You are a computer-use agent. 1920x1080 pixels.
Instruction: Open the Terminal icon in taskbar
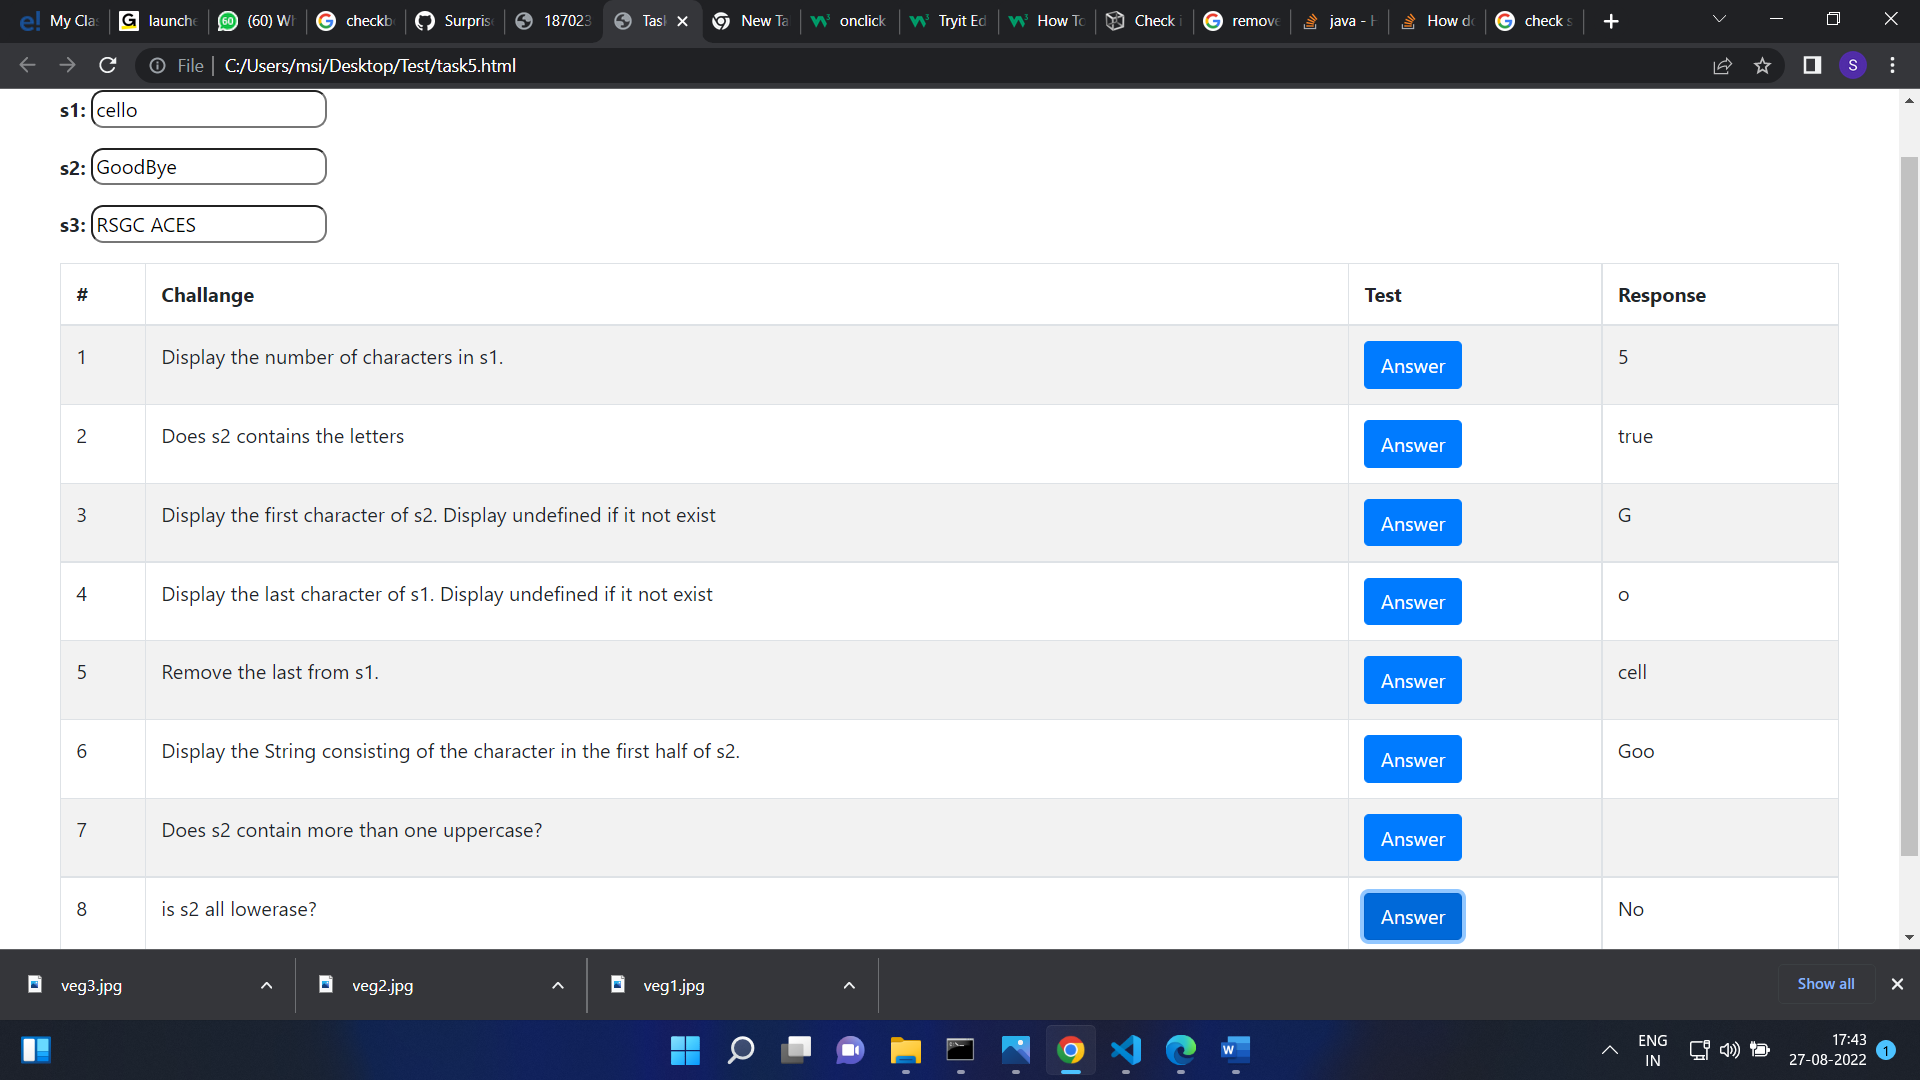pos(960,1050)
